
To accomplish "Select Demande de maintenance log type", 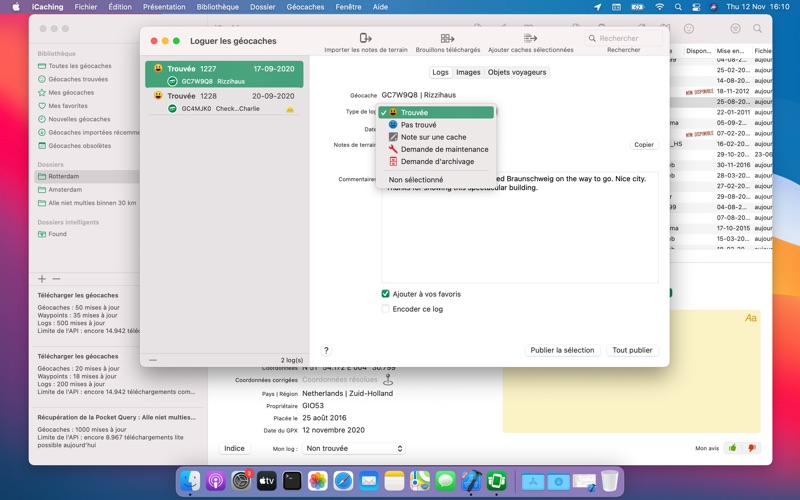I will [436, 149].
